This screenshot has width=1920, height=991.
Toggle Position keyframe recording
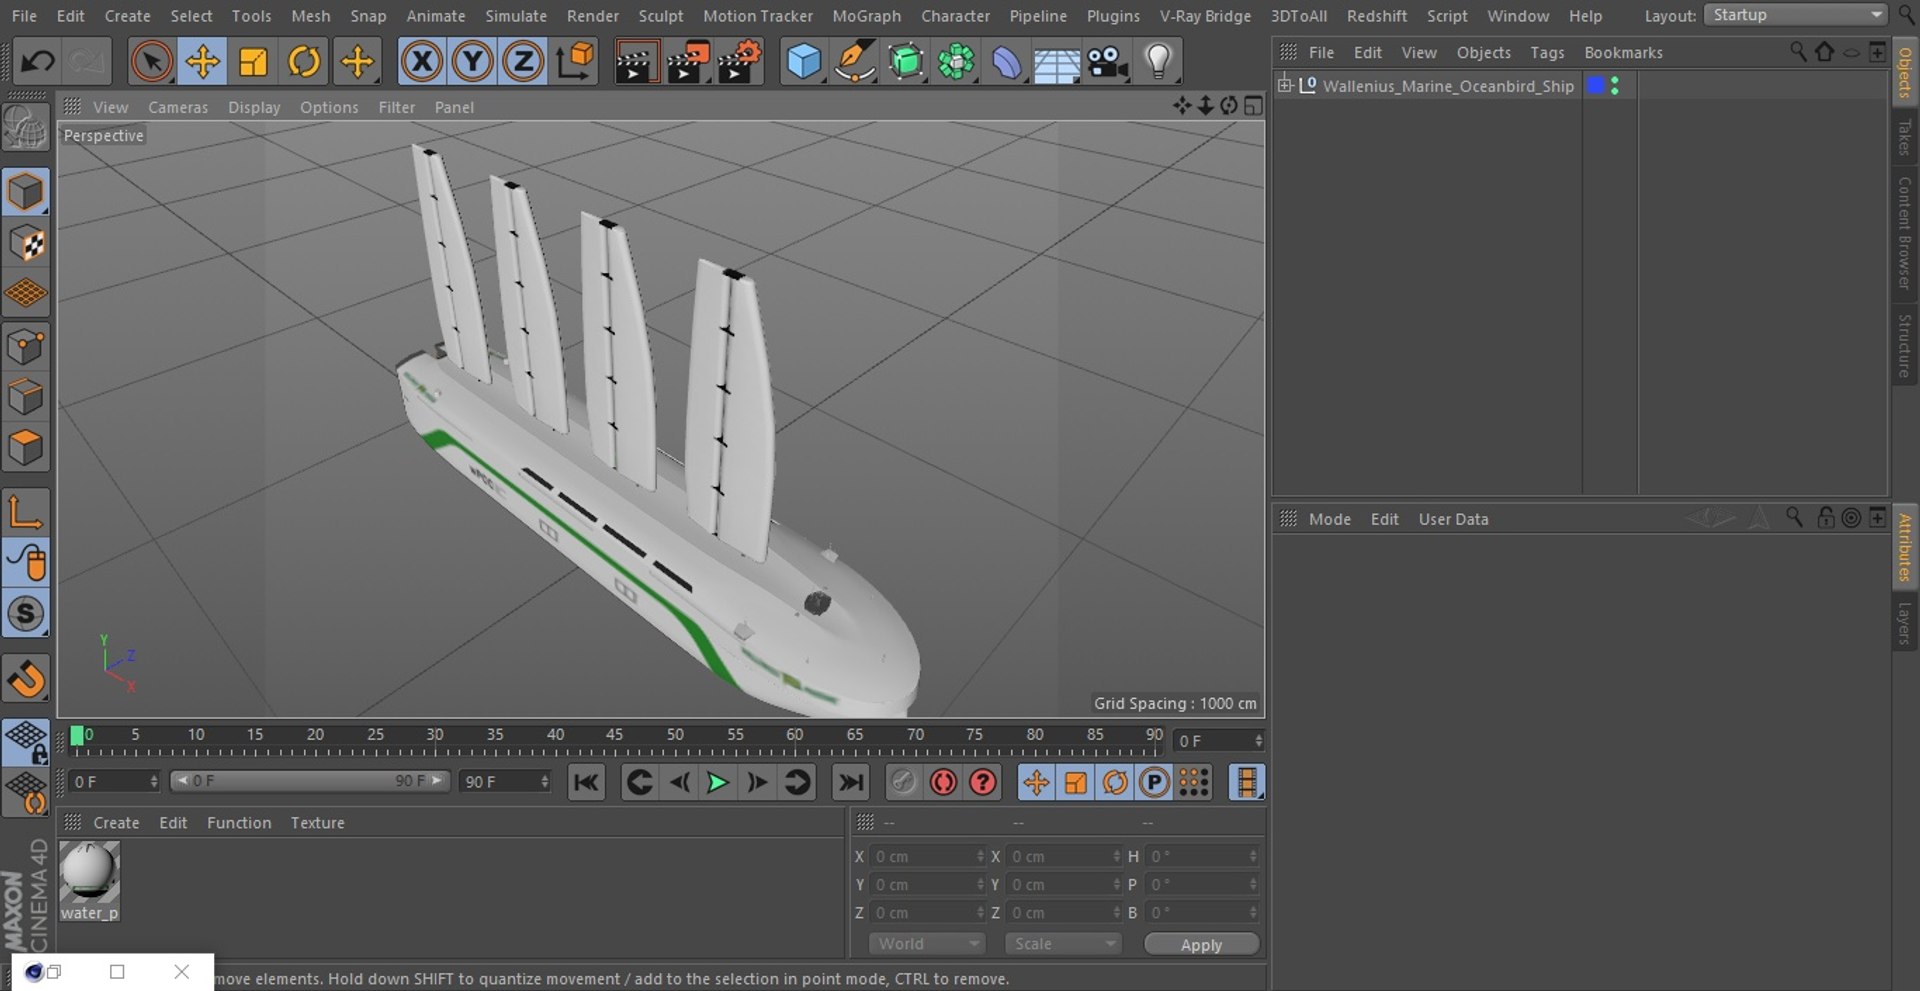tap(1036, 782)
